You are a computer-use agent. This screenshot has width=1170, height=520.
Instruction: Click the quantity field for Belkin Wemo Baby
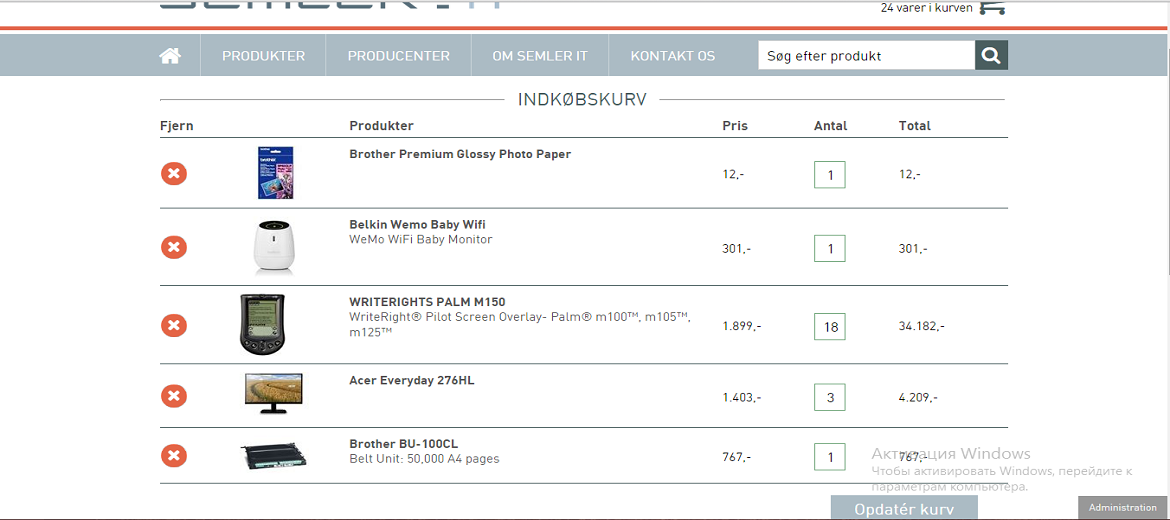(x=830, y=248)
